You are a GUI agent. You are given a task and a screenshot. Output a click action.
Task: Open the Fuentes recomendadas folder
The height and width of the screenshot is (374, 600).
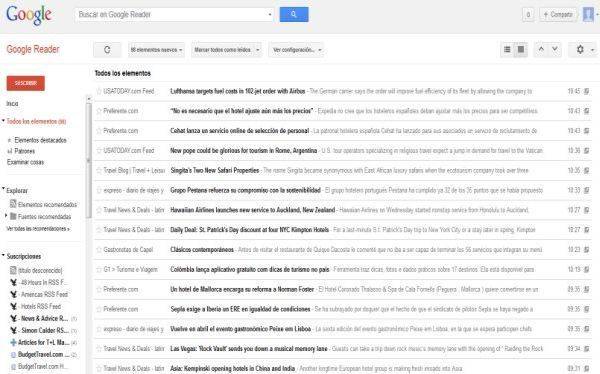pyautogui.click(x=41, y=217)
